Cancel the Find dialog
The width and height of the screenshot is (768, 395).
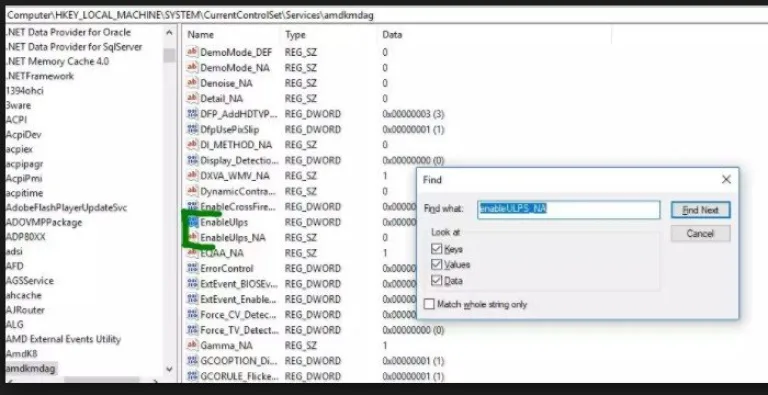[x=700, y=233]
